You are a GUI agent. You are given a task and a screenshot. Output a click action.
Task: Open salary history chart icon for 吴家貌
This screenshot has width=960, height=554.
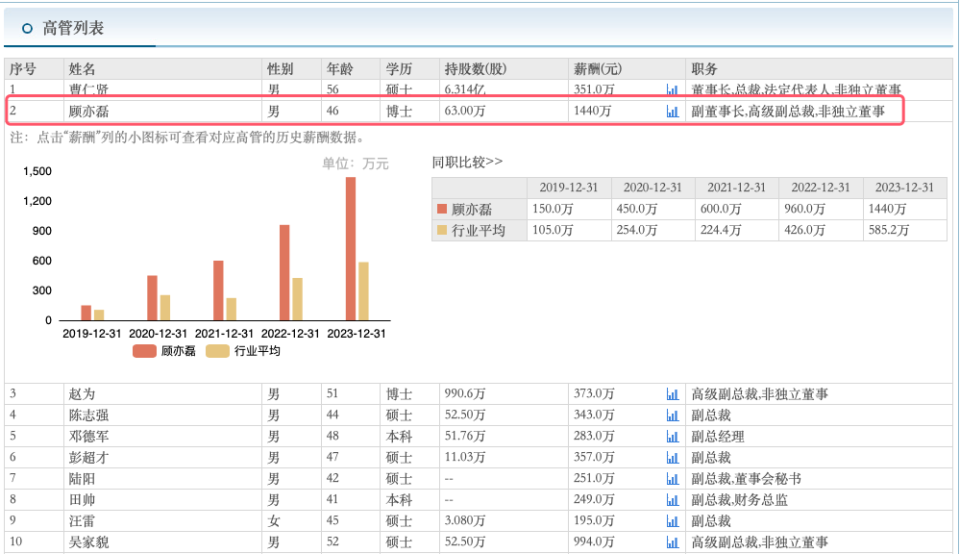(x=672, y=542)
